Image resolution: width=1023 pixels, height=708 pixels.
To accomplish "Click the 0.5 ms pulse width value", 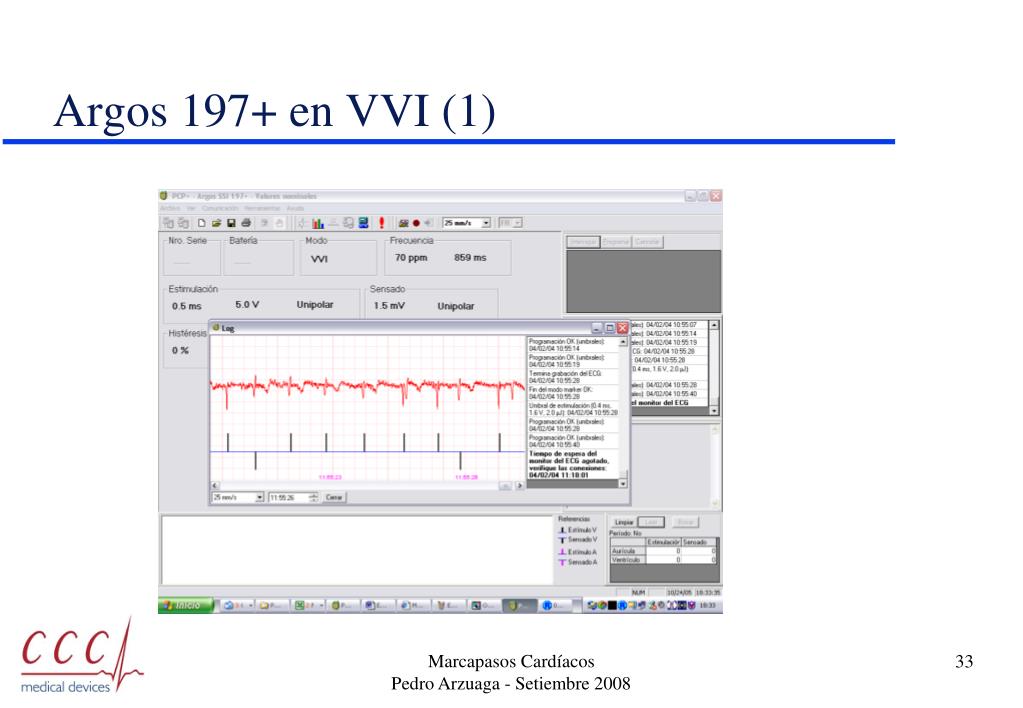I will 187,306.
